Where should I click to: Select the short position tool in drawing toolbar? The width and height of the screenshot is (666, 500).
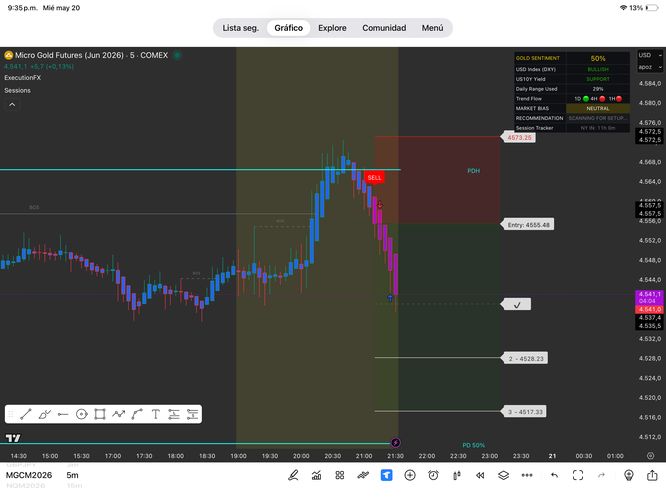click(x=192, y=414)
